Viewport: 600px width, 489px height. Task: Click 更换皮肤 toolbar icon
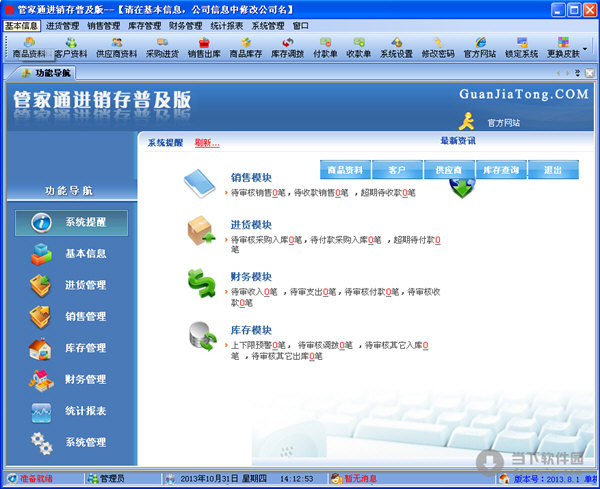563,48
